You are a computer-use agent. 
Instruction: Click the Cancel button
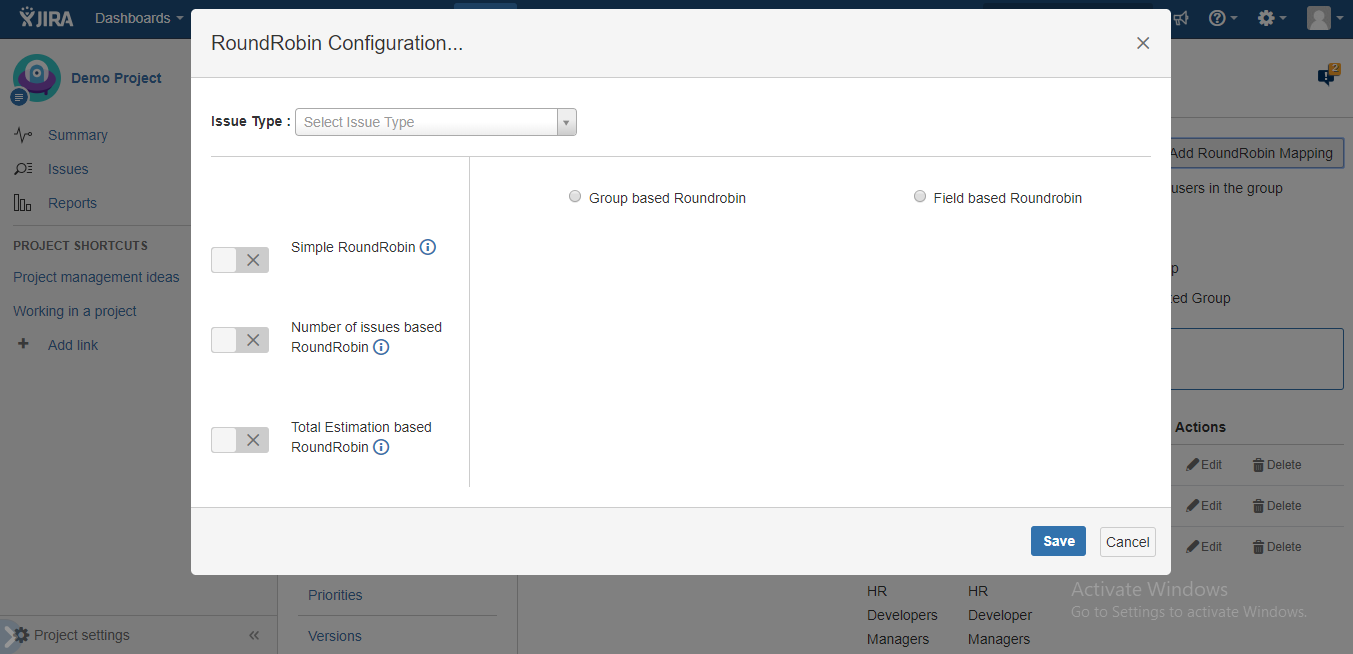tap(1128, 542)
